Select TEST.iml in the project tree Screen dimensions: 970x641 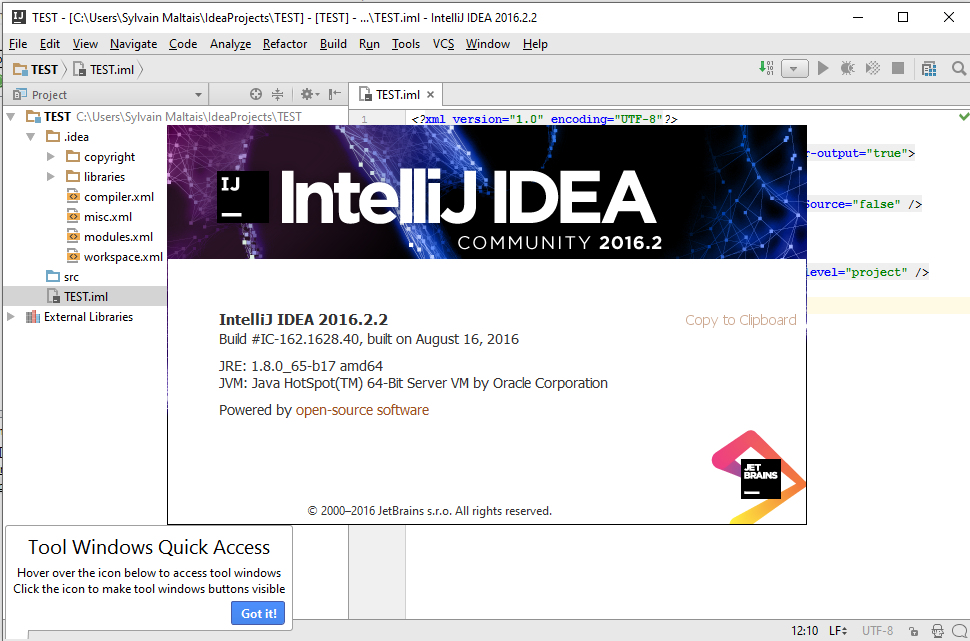click(86, 296)
